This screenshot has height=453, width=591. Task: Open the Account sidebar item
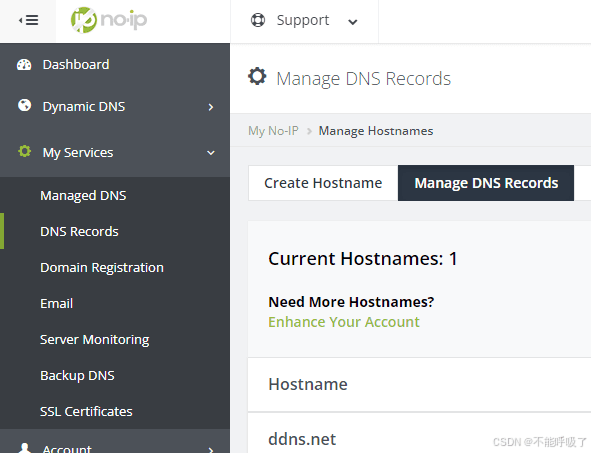pos(67,448)
